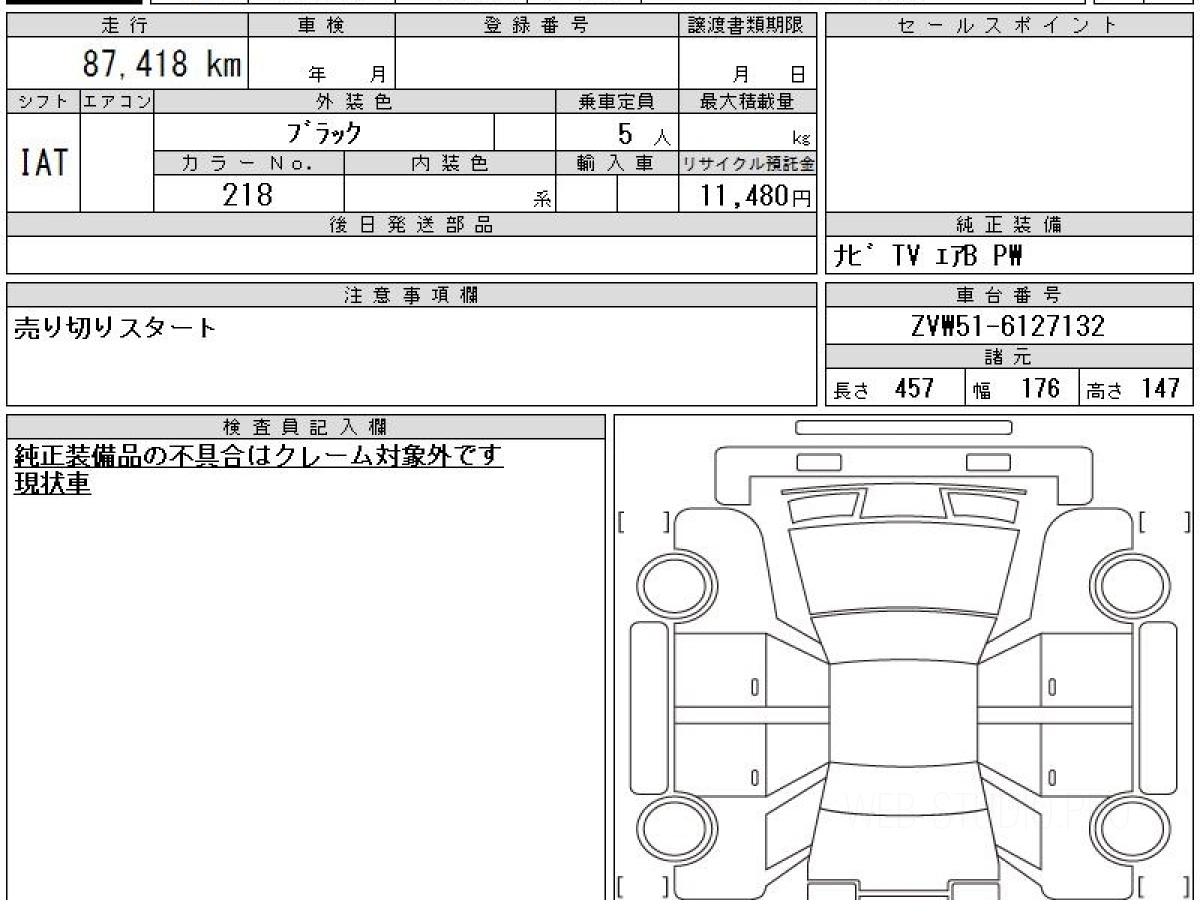Click the 日 label under 譲渡書類期限
Image resolution: width=1200 pixels, height=900 pixels.
[797, 73]
